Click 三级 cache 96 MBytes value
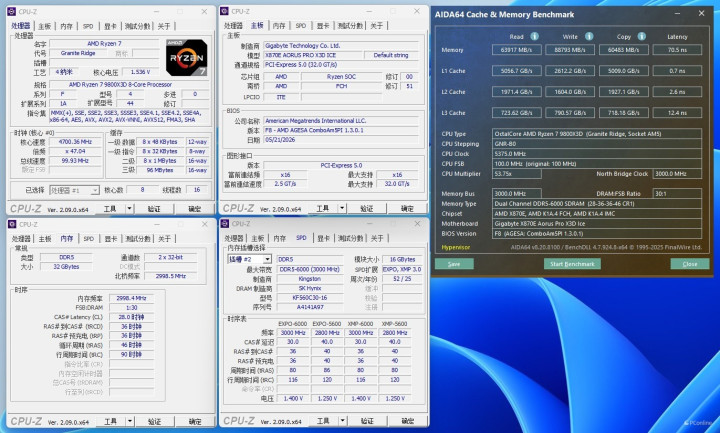The height and width of the screenshot is (433, 720). [x=160, y=170]
